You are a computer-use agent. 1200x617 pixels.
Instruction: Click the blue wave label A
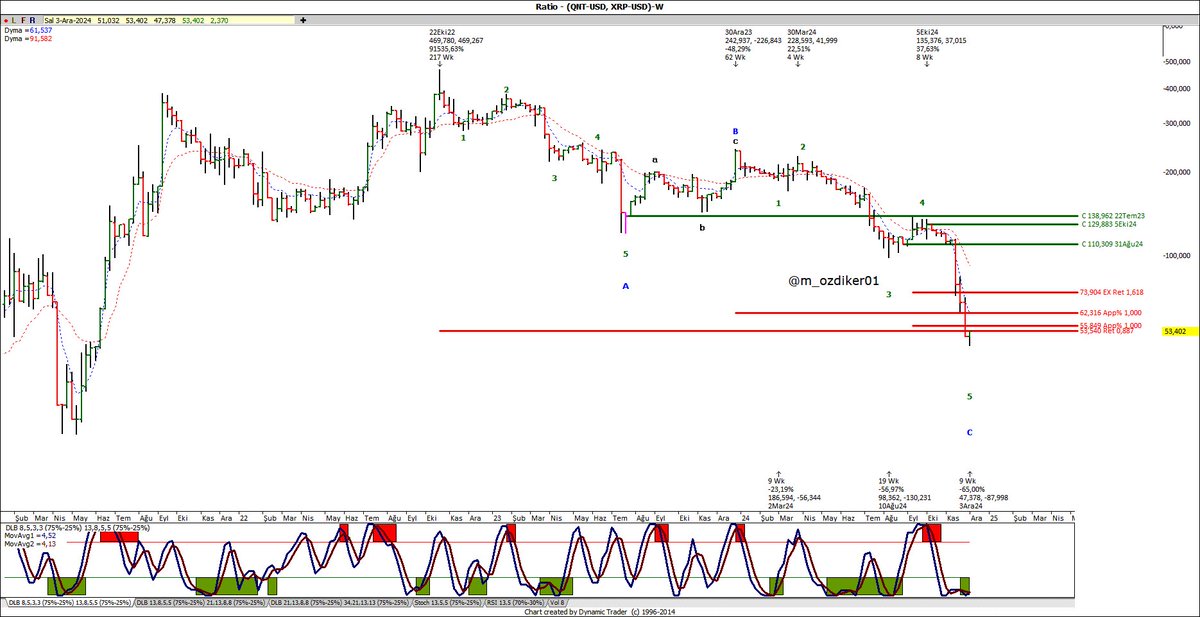click(626, 286)
